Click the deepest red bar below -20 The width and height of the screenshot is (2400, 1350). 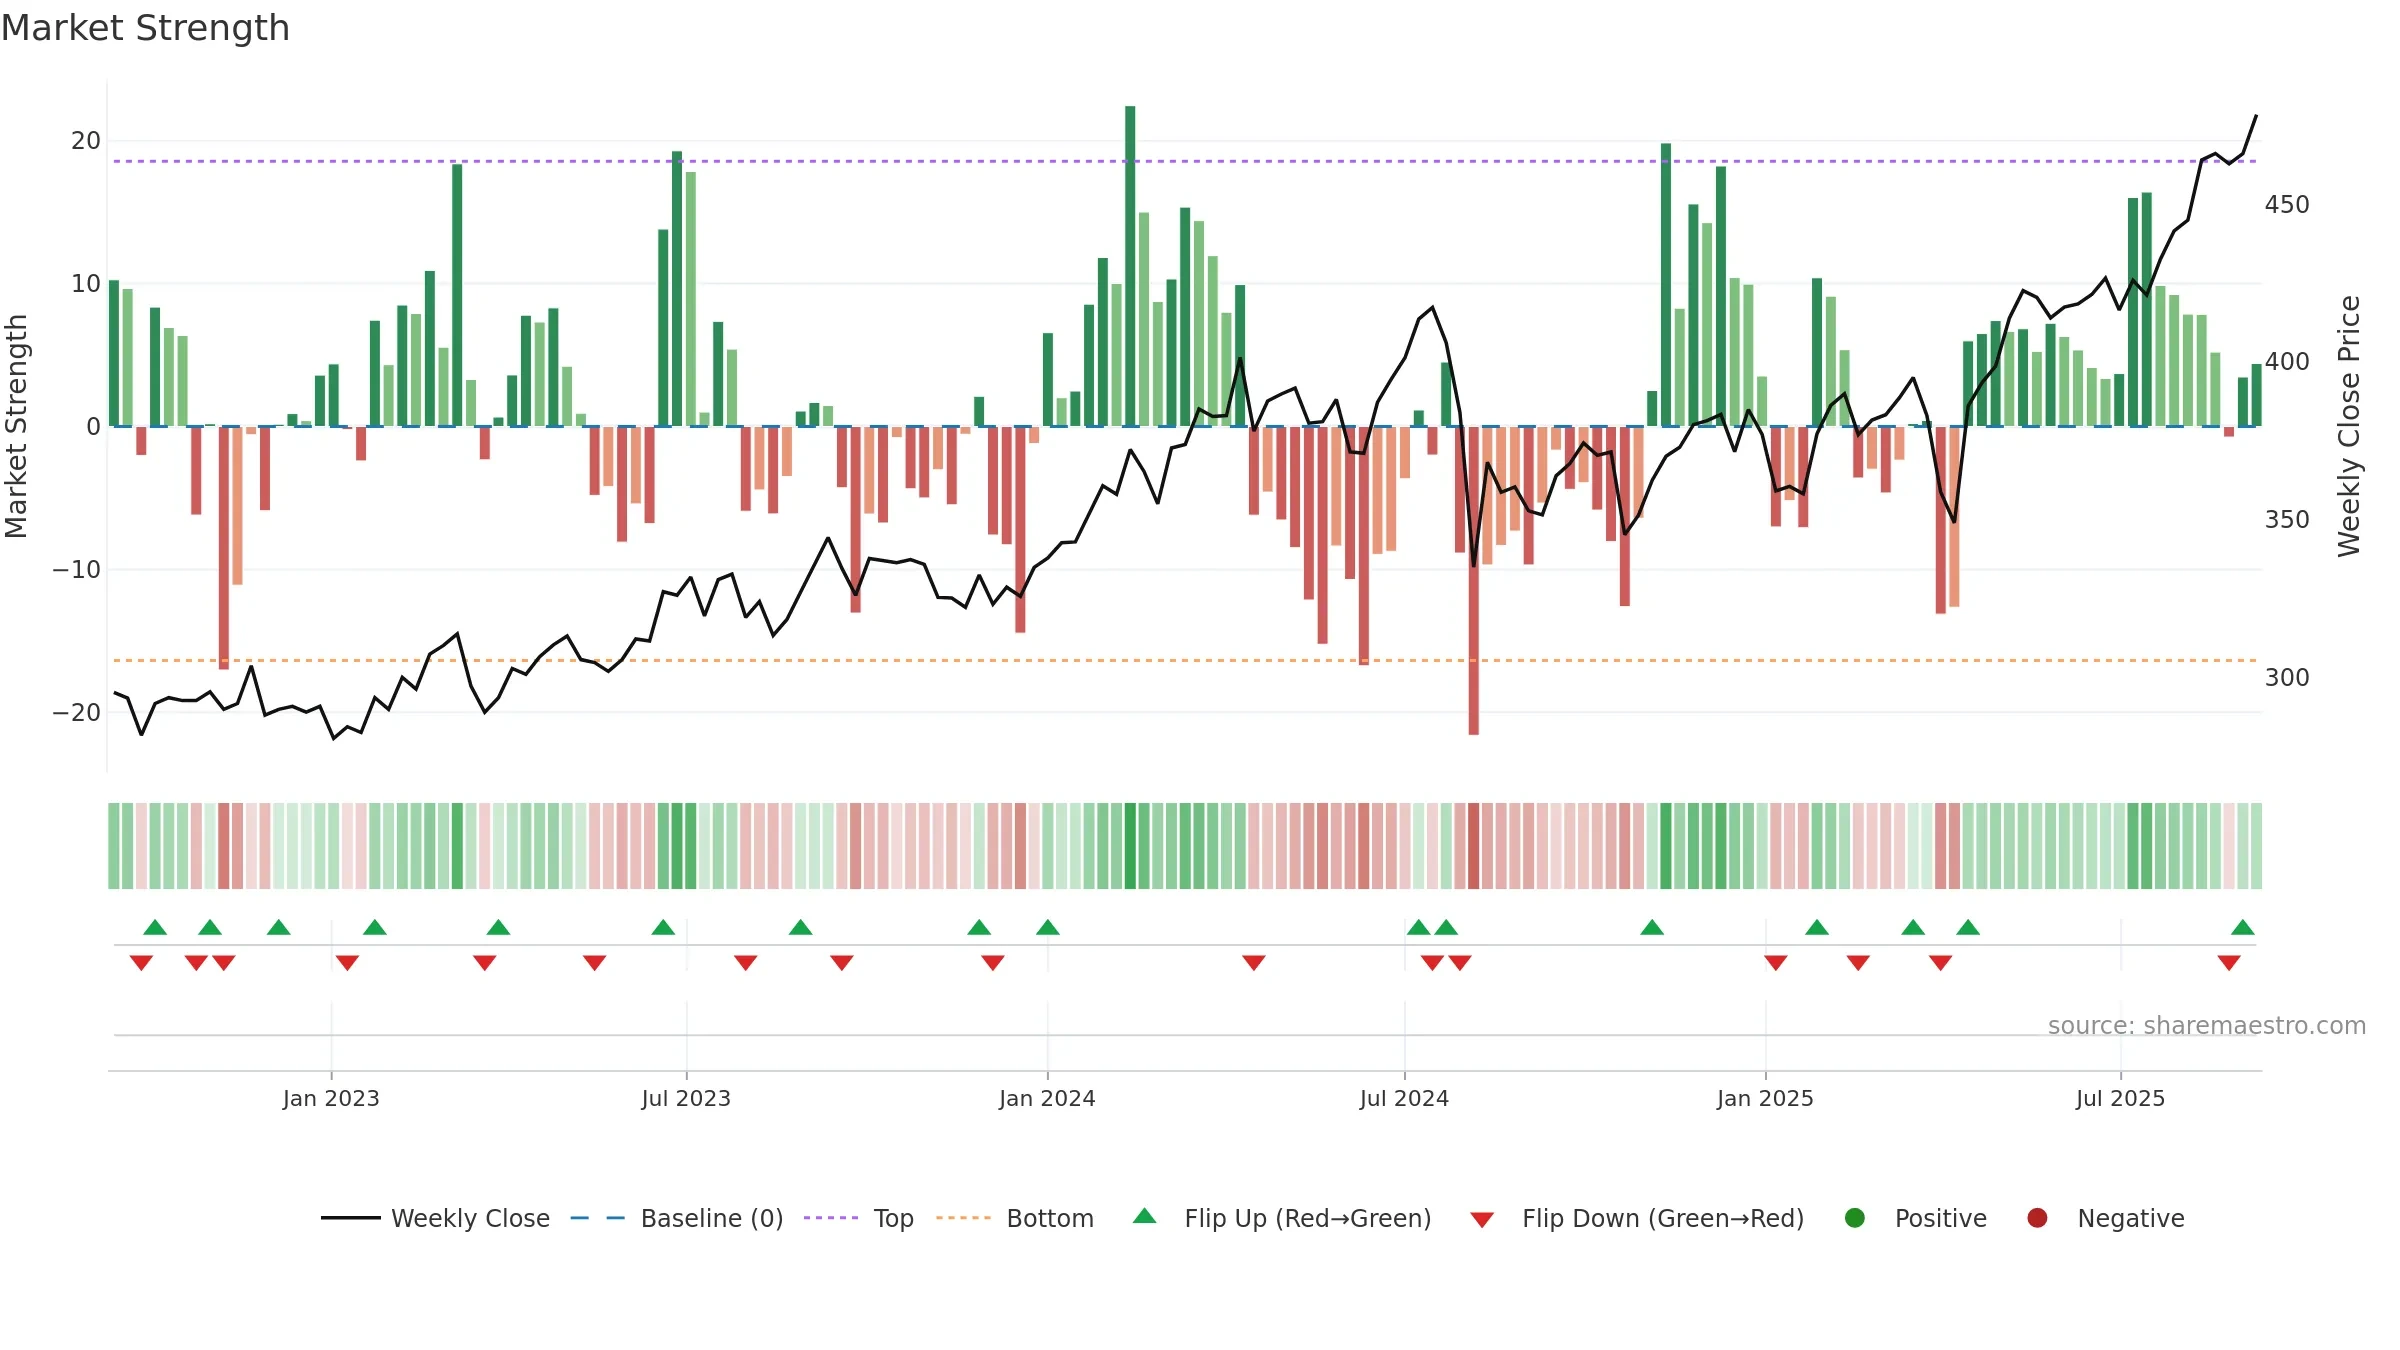pyautogui.click(x=1474, y=581)
